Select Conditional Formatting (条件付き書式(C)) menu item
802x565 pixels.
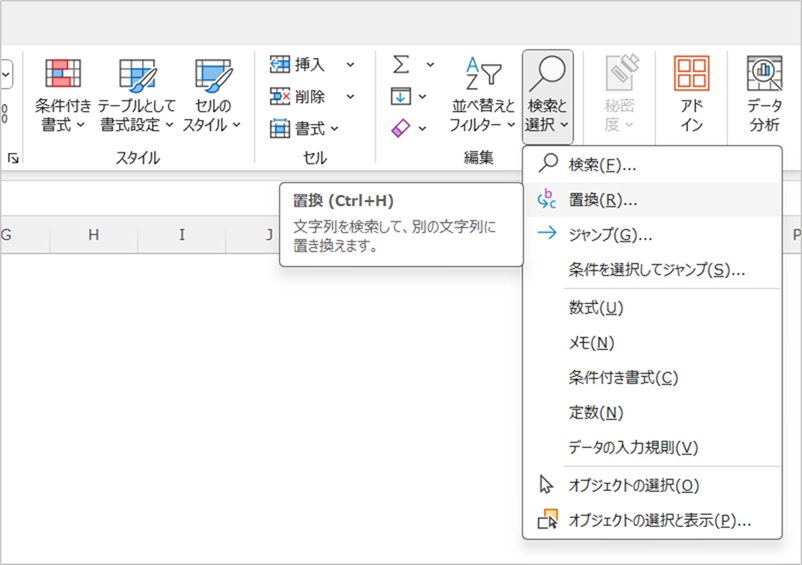click(x=652, y=378)
